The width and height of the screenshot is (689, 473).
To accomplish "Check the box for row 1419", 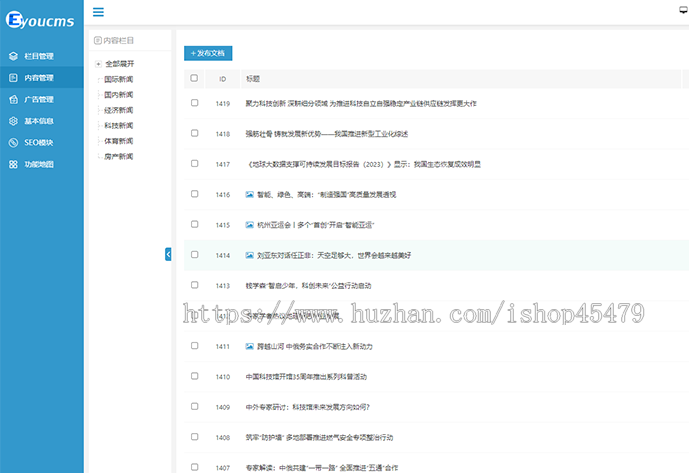I will [194, 103].
